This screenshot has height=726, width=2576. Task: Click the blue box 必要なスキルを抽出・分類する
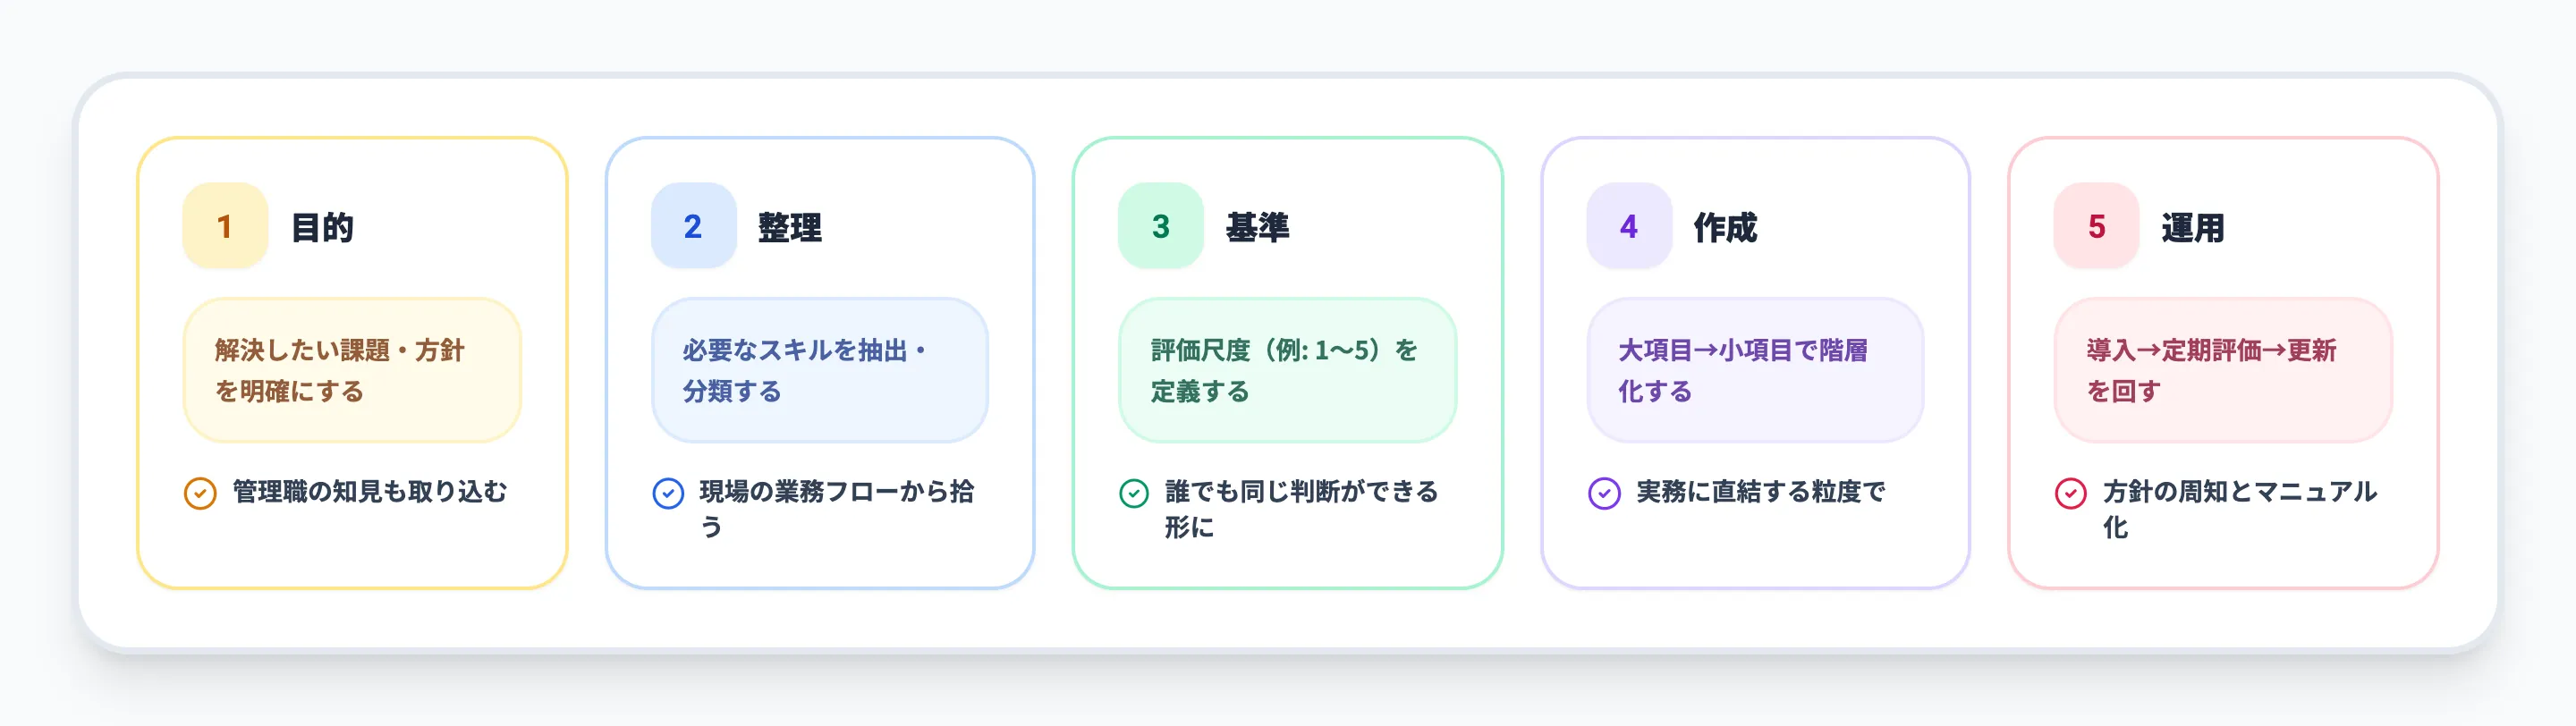point(820,370)
